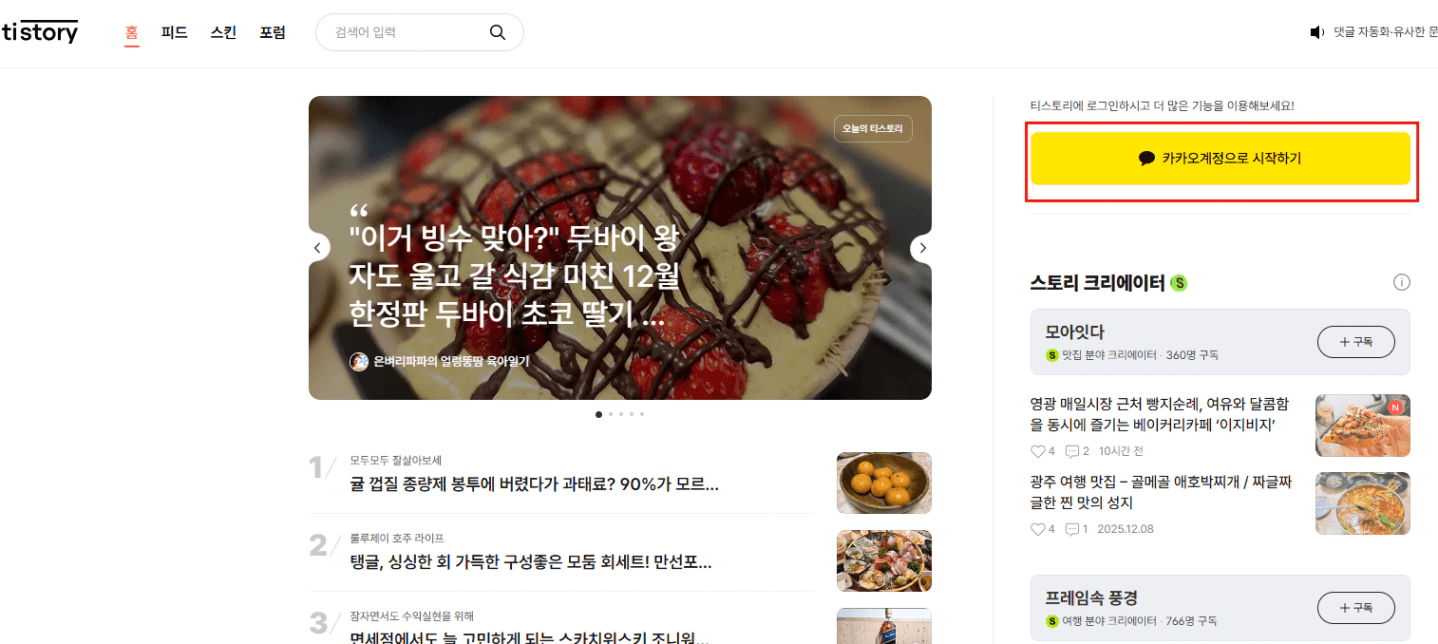This screenshot has width=1438, height=644.
Task: Click the search magnifier icon
Action: point(497,32)
